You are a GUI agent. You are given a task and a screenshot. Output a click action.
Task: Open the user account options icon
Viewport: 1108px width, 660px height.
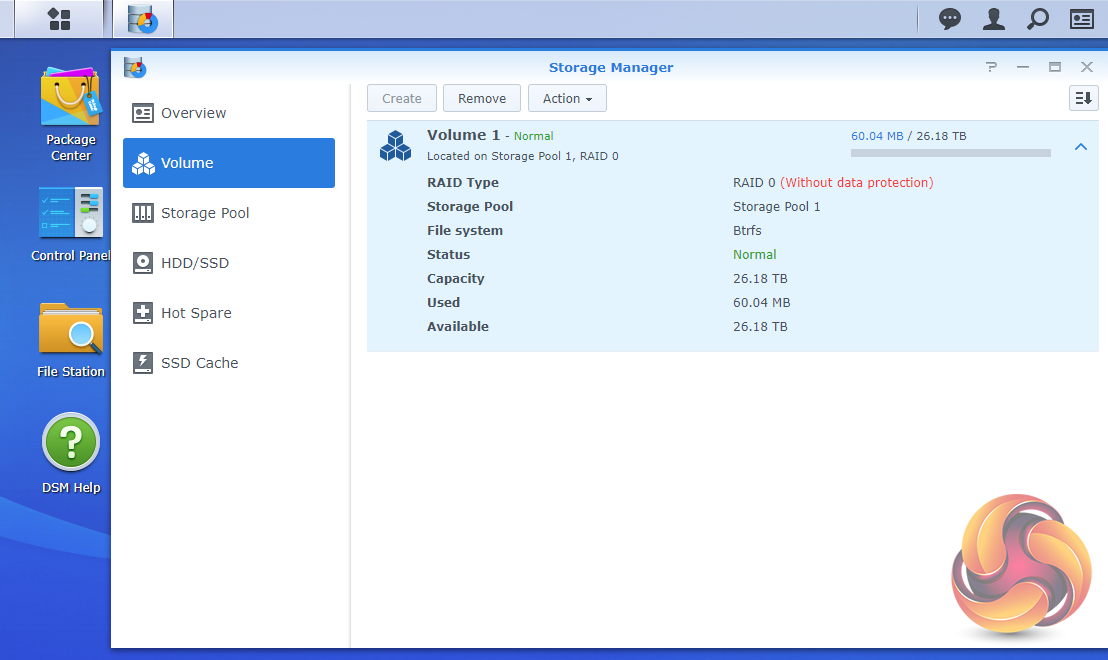pos(993,19)
